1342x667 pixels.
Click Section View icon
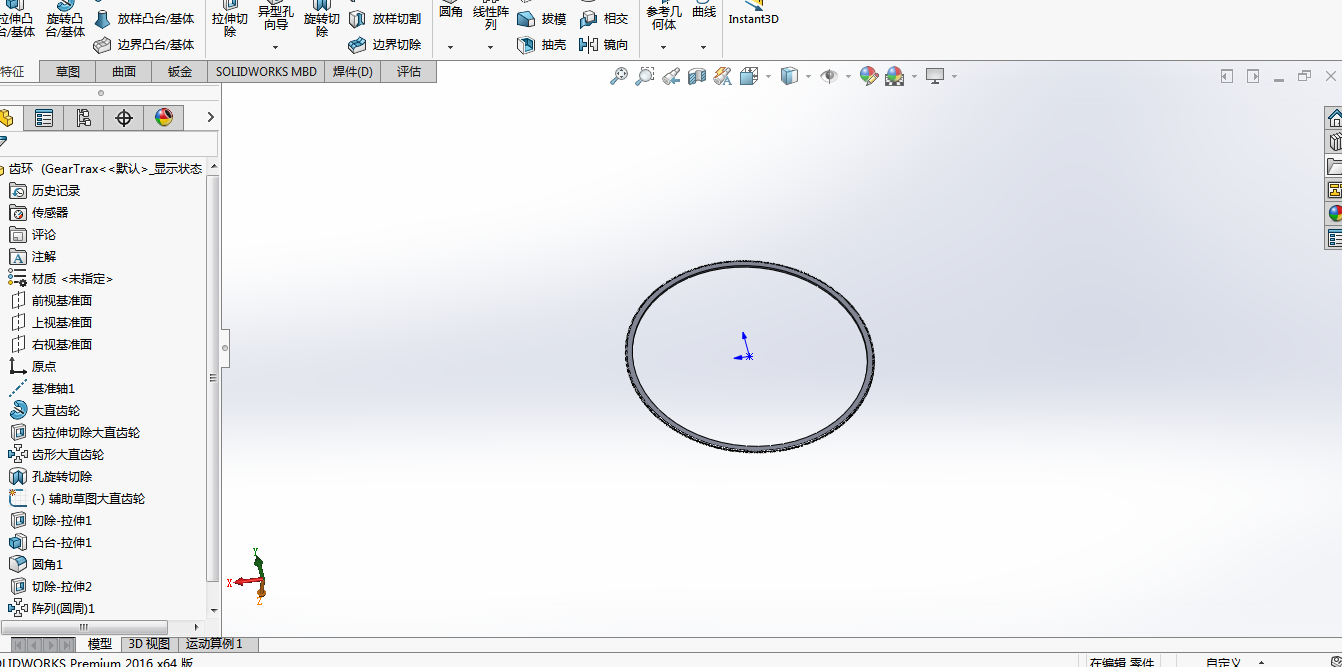pos(697,76)
